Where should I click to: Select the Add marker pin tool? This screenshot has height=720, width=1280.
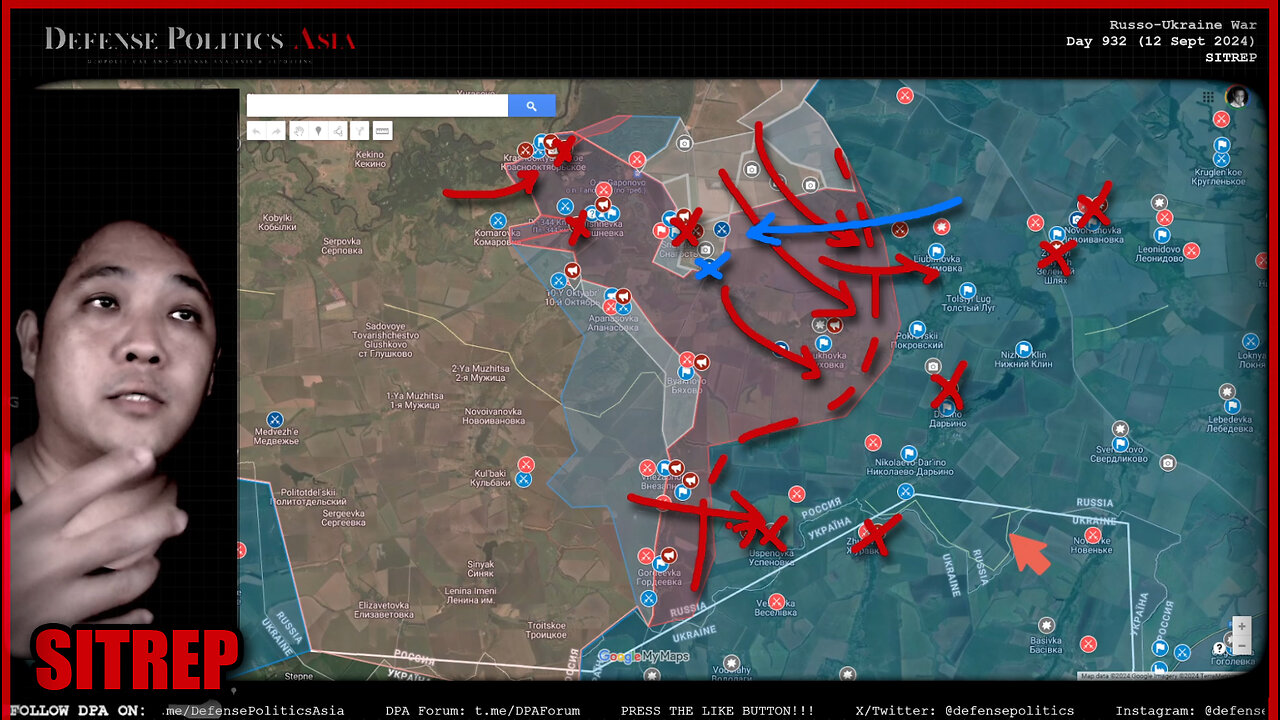[x=318, y=131]
